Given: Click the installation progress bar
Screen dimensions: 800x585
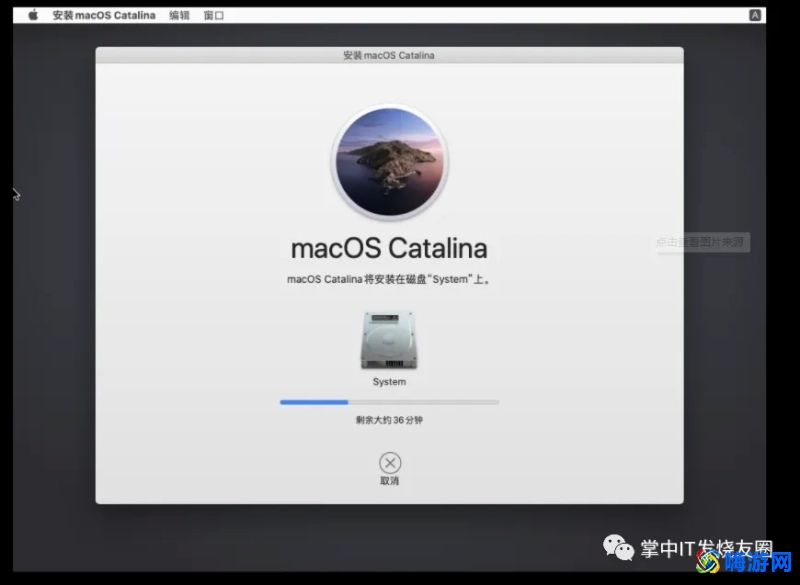Looking at the screenshot, I should [389, 402].
